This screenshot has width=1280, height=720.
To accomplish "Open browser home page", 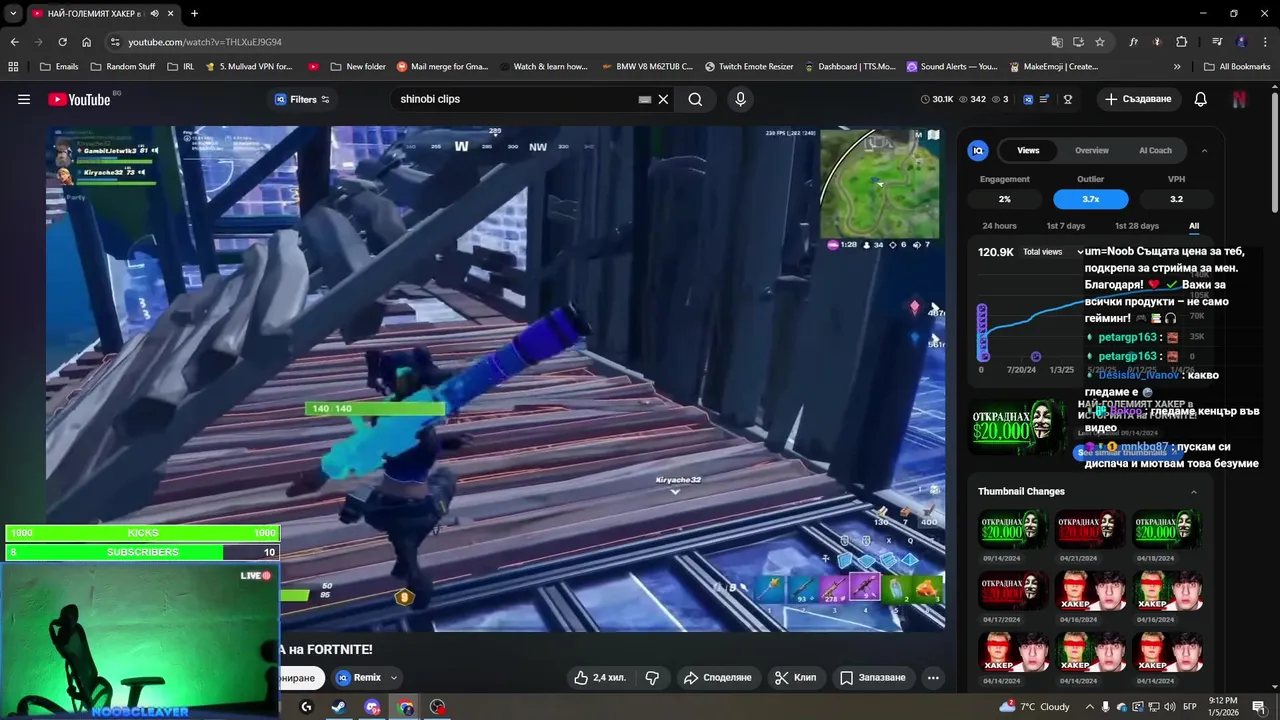I will tap(86, 42).
